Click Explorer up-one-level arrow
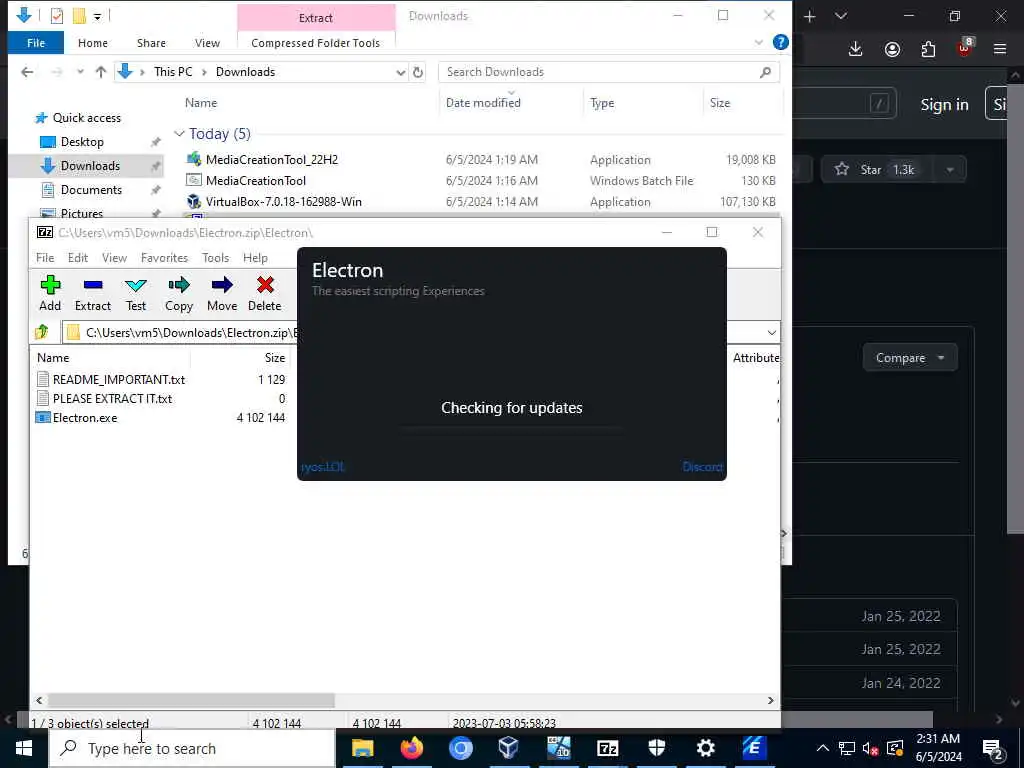This screenshot has width=1024, height=768. tap(101, 72)
